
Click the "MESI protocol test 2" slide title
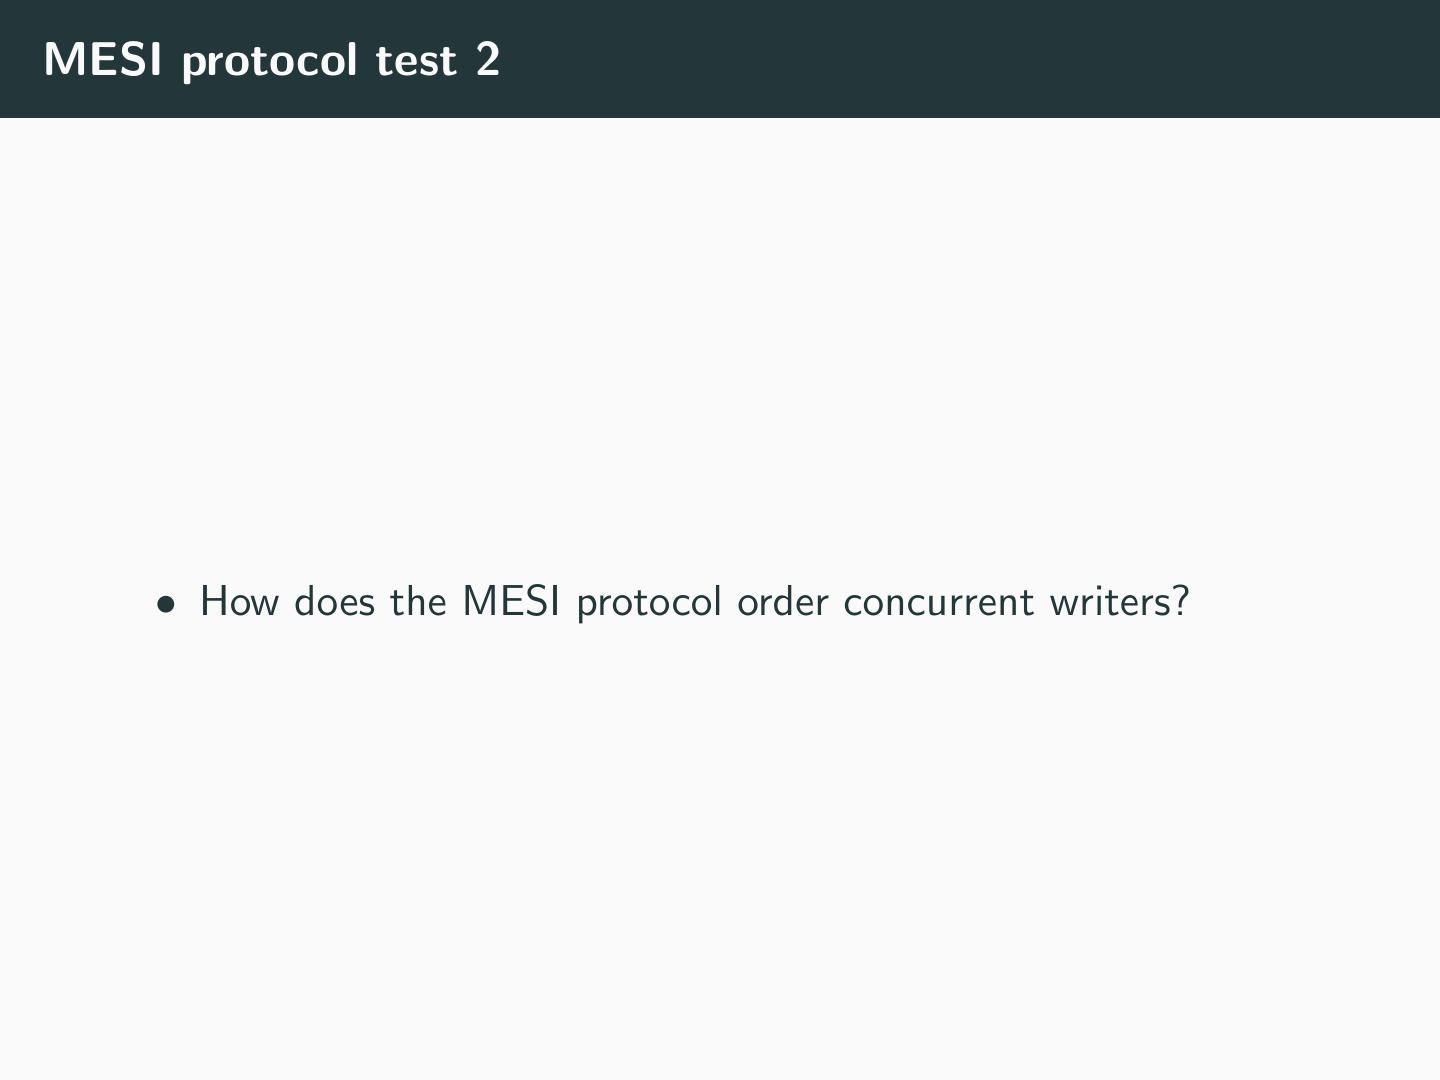click(272, 60)
